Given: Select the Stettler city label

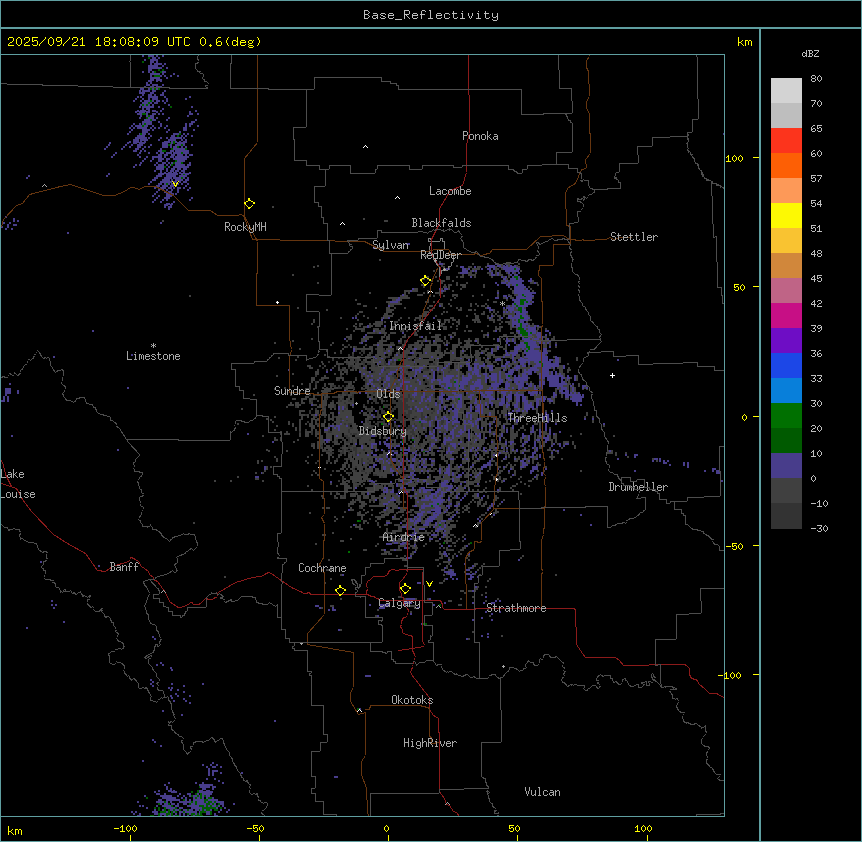Looking at the screenshot, I should click(634, 237).
